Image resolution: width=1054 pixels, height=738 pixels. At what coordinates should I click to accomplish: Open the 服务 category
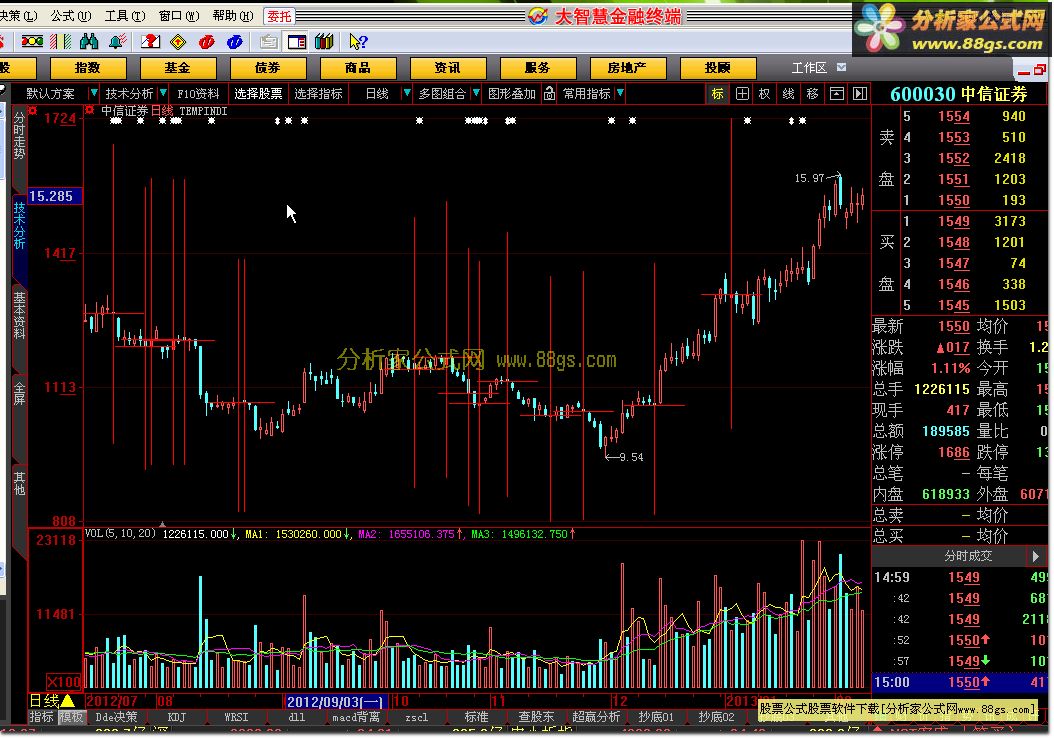(538, 68)
